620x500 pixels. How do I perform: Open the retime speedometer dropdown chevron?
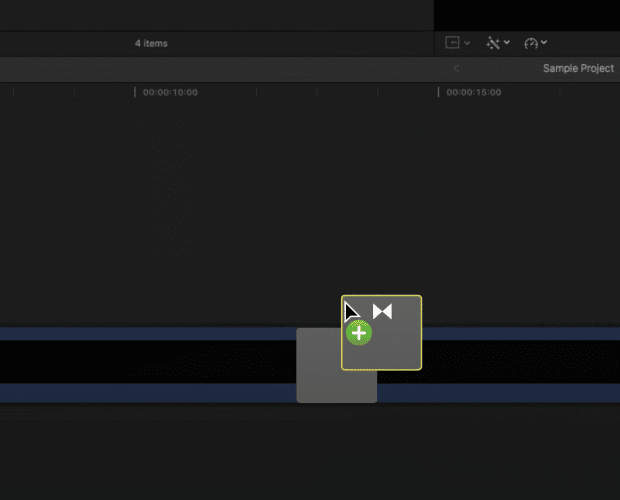click(x=544, y=42)
